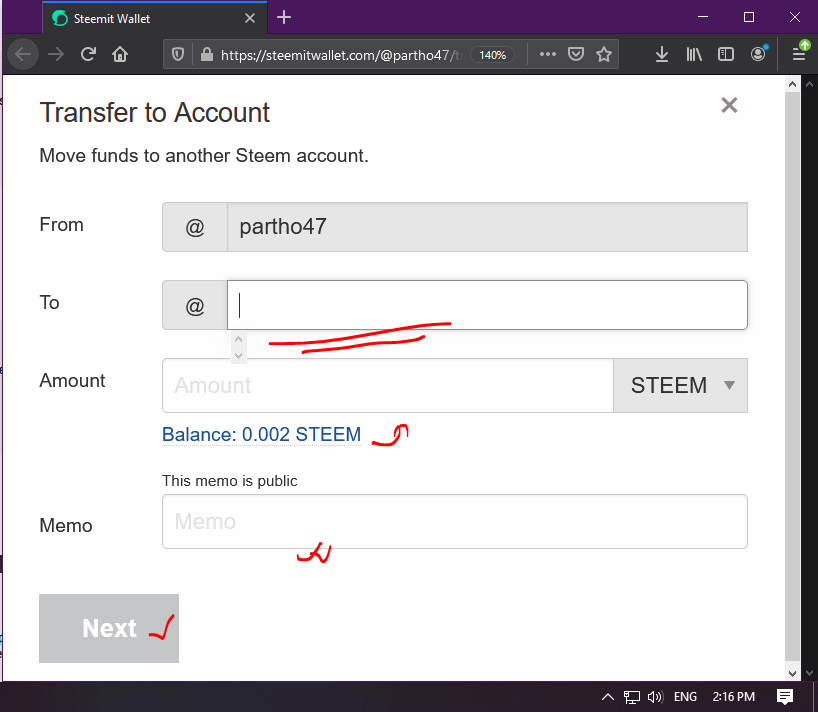
Task: Focus the To recipient account field
Action: [487, 305]
